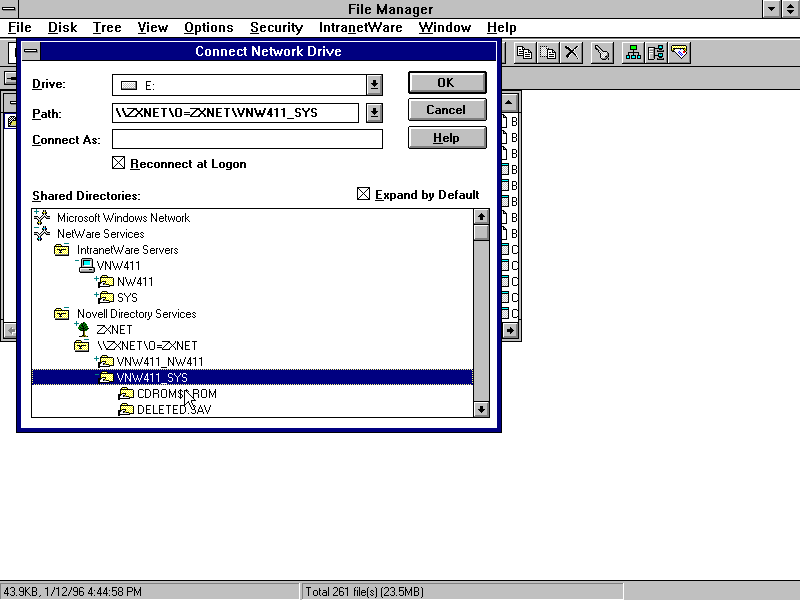
Task: Click the Shared Directories scrollbar thumb
Action: click(x=481, y=233)
